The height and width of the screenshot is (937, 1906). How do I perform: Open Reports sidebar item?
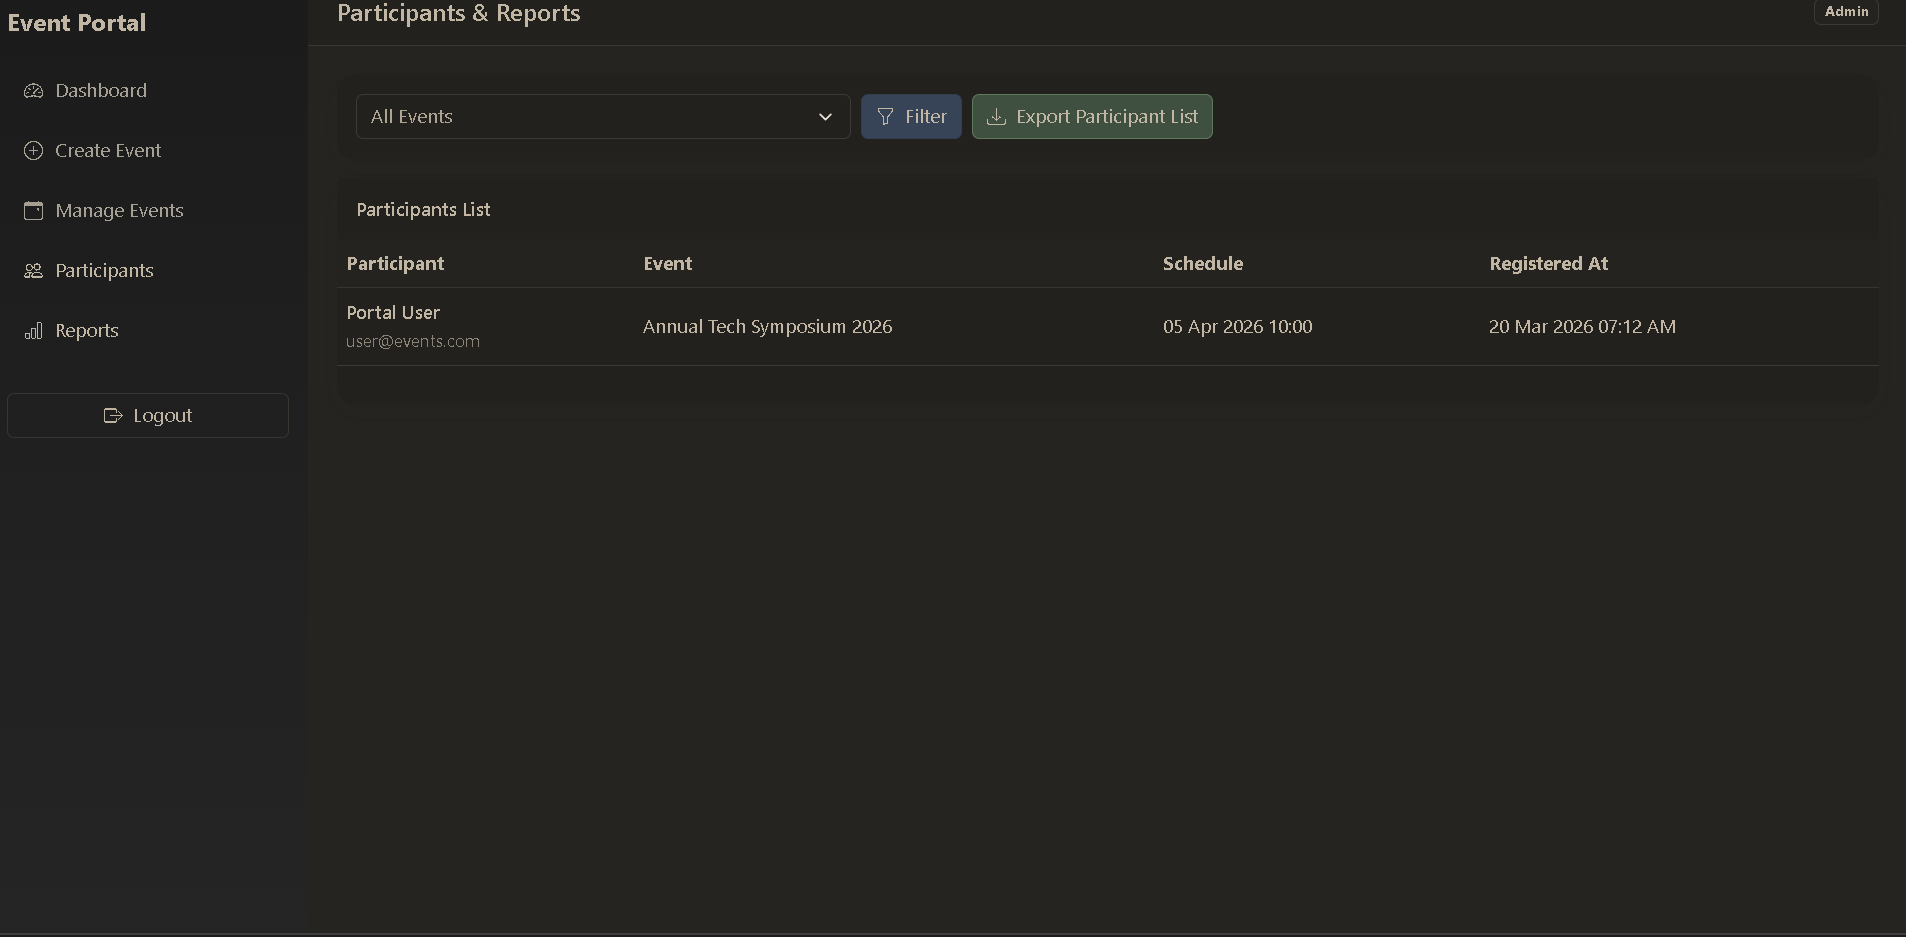point(148,331)
